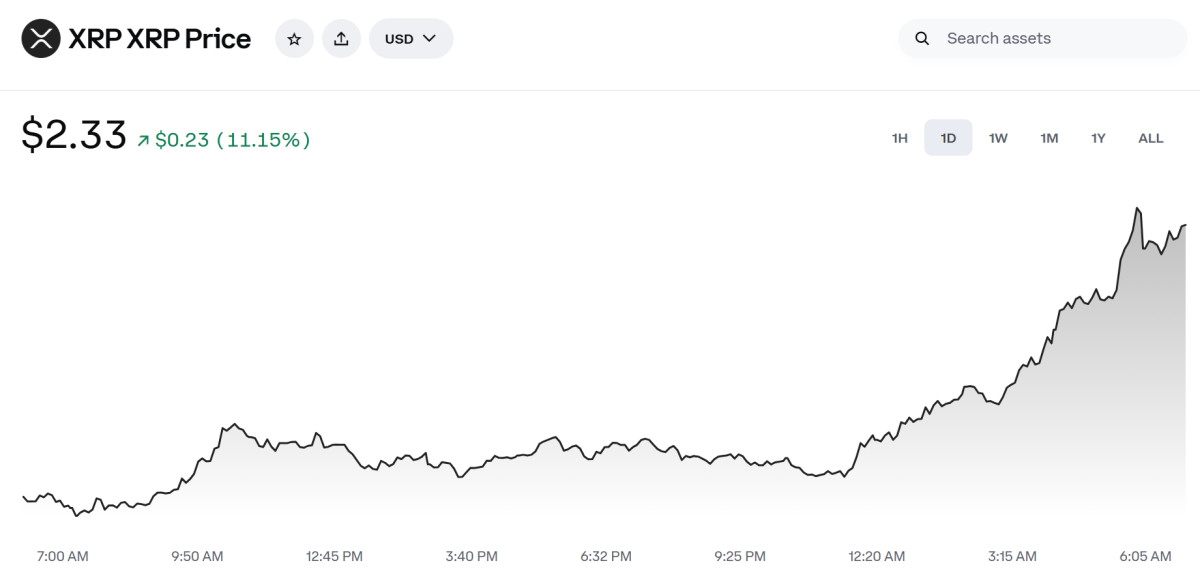Click the chart peak near 6:05 AM
The width and height of the screenshot is (1200, 578).
1137,209
